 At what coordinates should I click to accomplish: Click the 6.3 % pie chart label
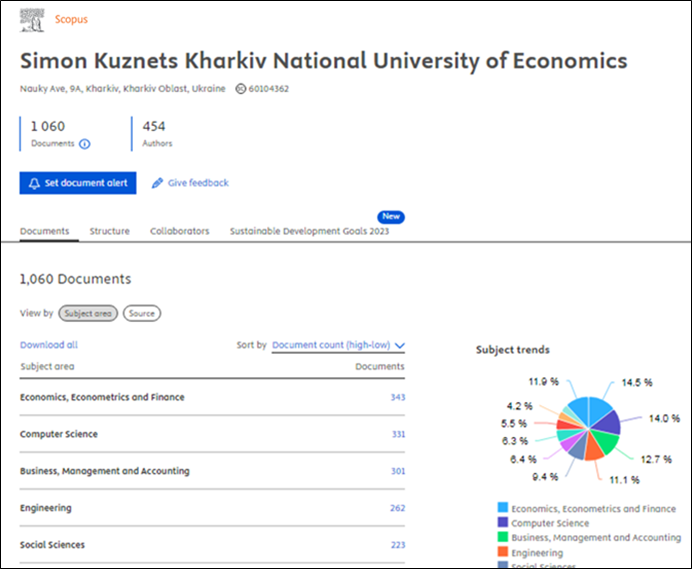coord(515,441)
